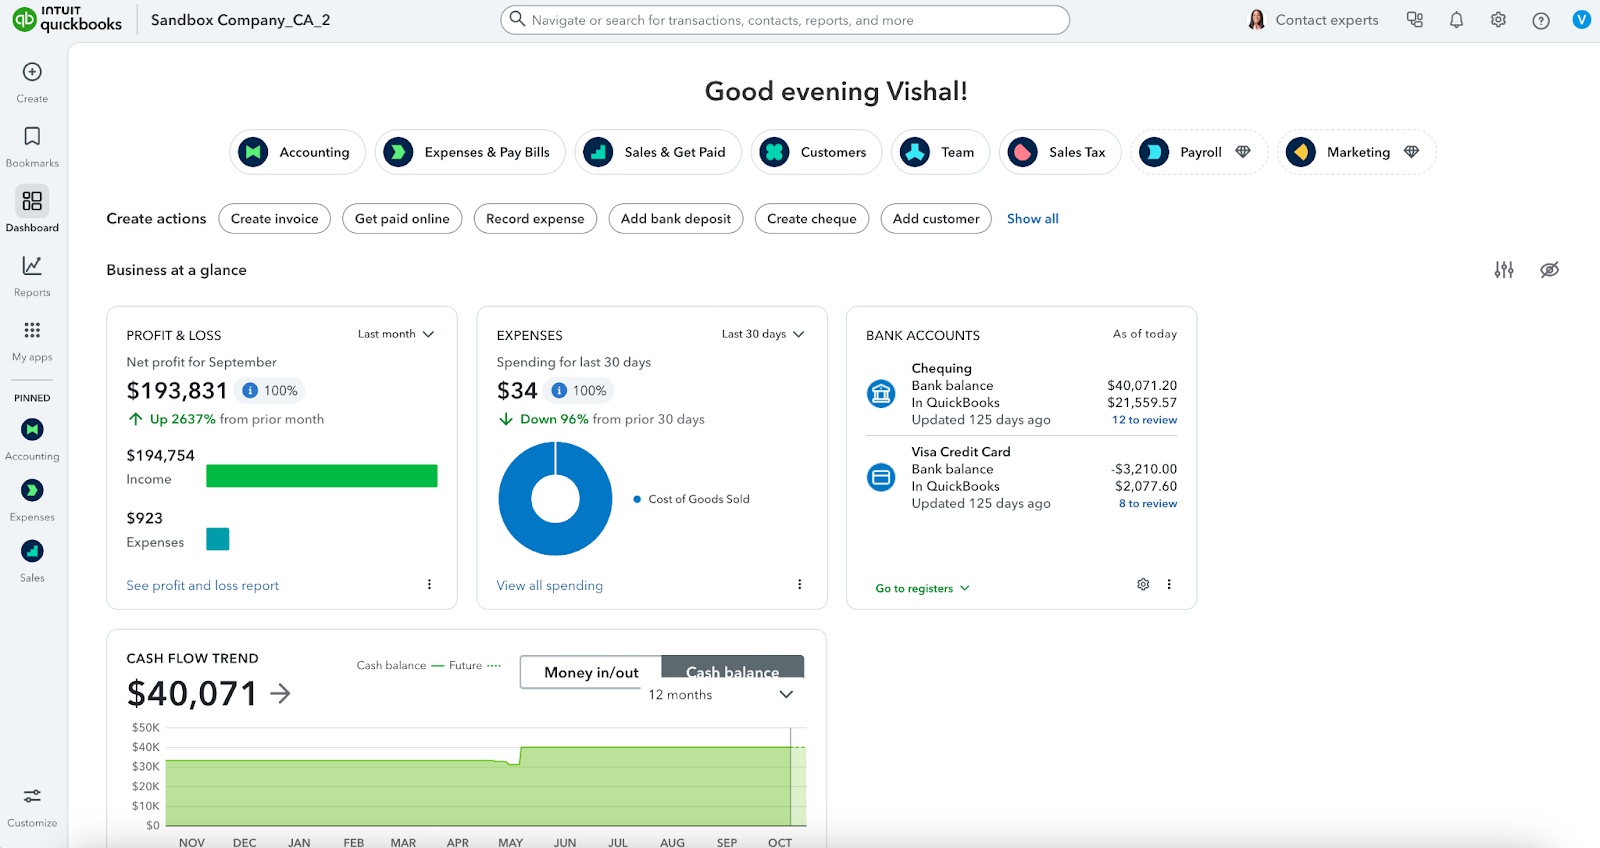Click Create invoice
Image resolution: width=1600 pixels, height=848 pixels.
[x=275, y=219]
